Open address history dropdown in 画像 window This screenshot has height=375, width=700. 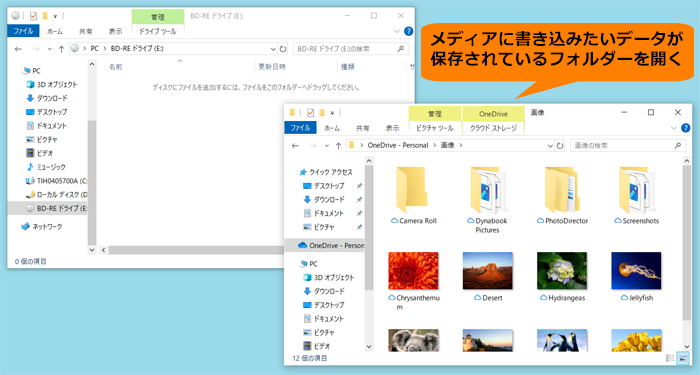[x=550, y=146]
